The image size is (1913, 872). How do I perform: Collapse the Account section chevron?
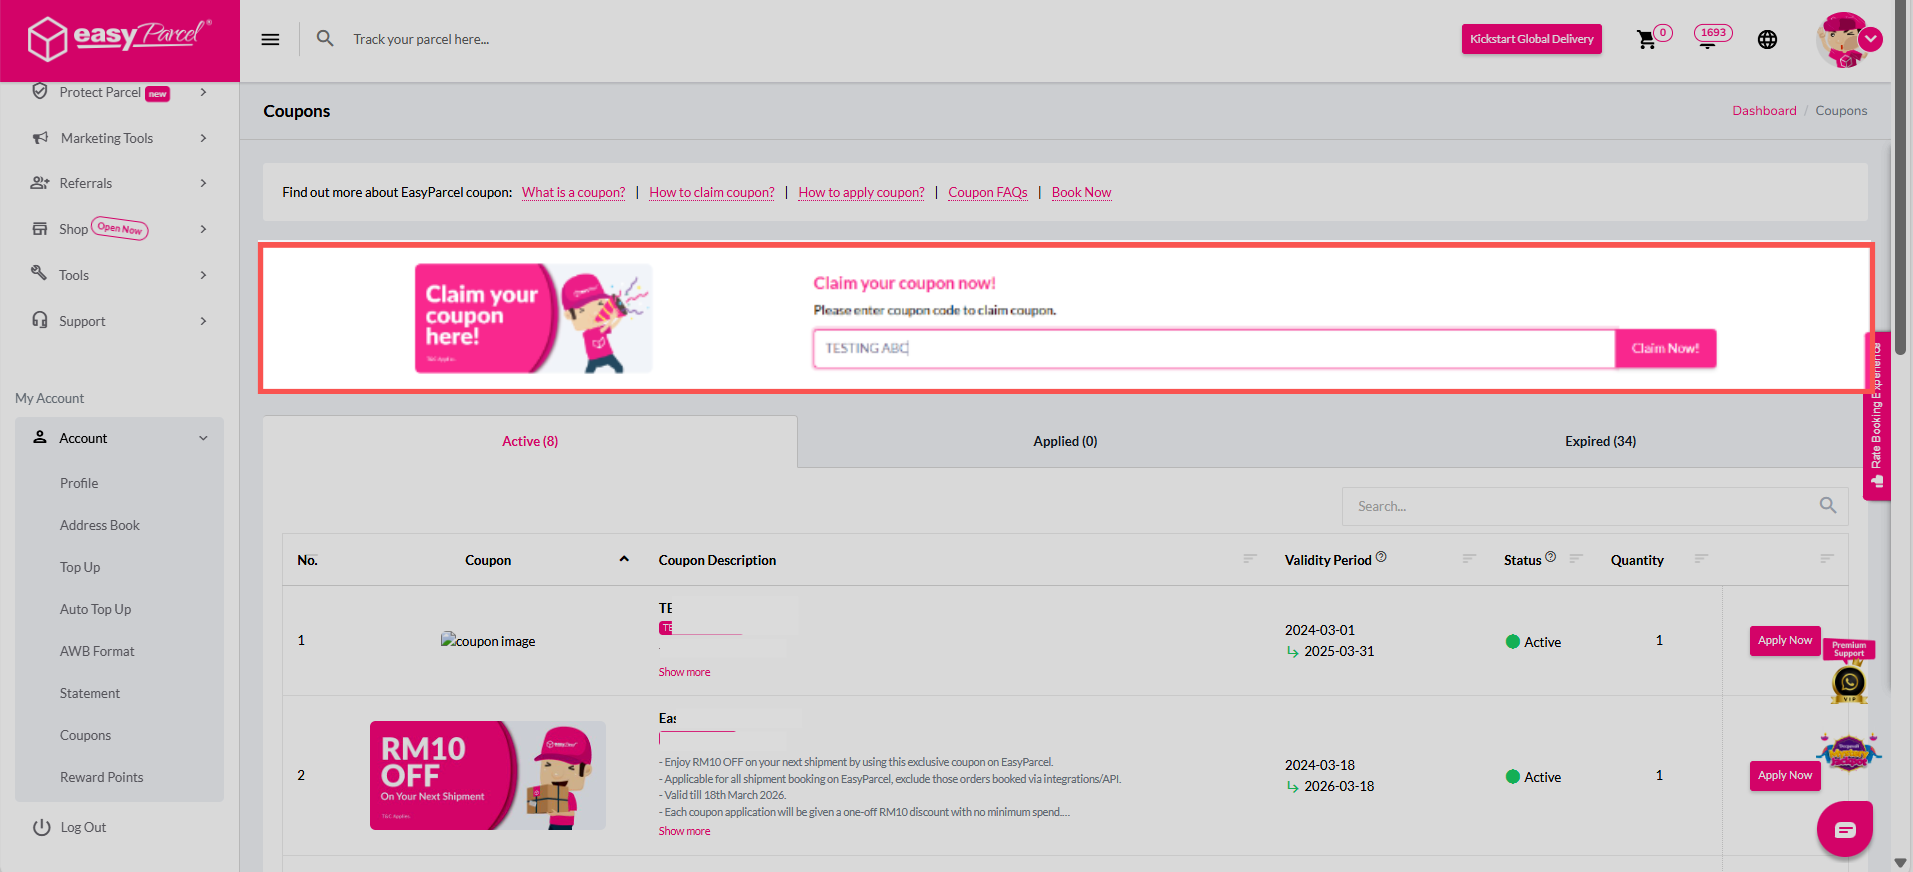(203, 438)
